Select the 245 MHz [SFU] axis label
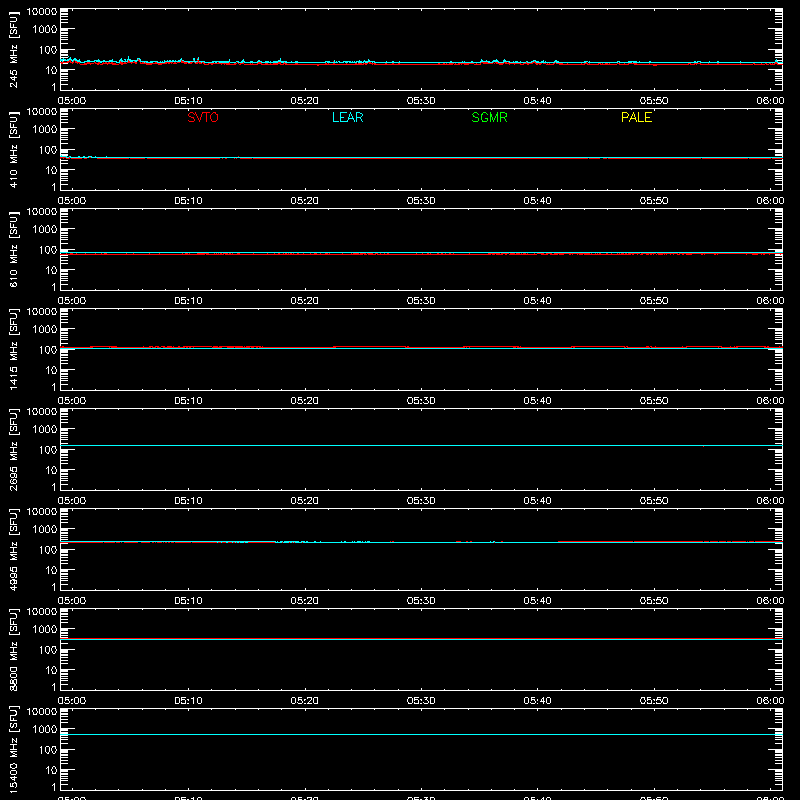This screenshot has height=800, width=800. click(13, 49)
